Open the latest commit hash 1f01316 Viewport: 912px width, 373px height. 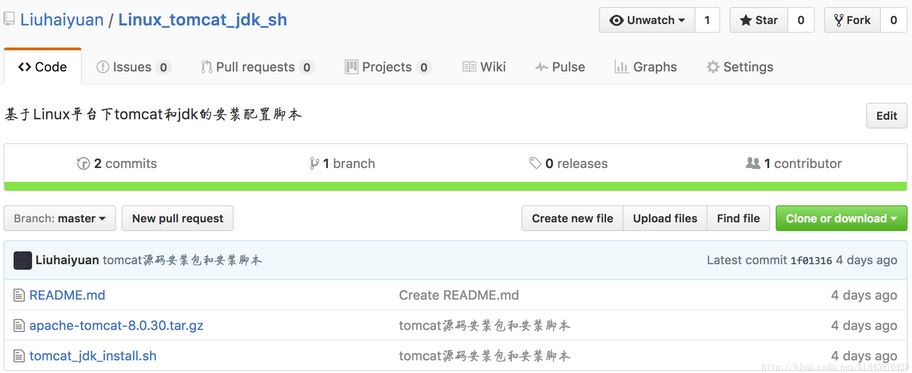click(811, 261)
